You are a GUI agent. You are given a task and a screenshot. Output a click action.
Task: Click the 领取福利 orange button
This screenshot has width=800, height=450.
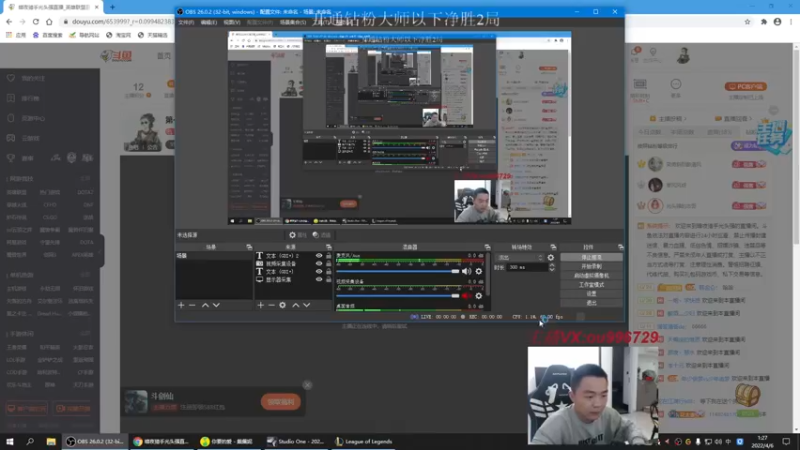tap(281, 402)
